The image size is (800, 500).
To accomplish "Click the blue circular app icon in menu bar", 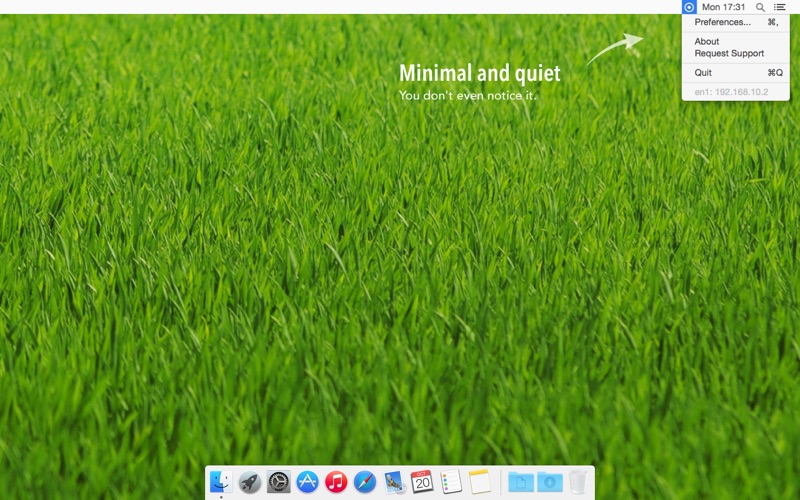I will [x=689, y=7].
